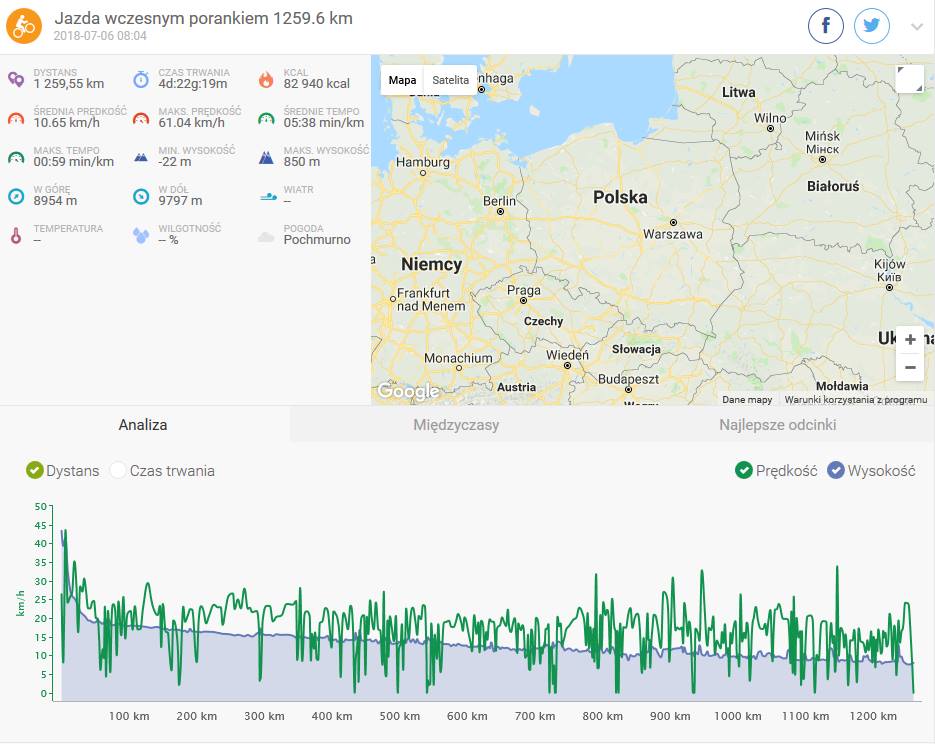Click the Wilno label on the map
Screen dimensions: 935x744
point(770,118)
